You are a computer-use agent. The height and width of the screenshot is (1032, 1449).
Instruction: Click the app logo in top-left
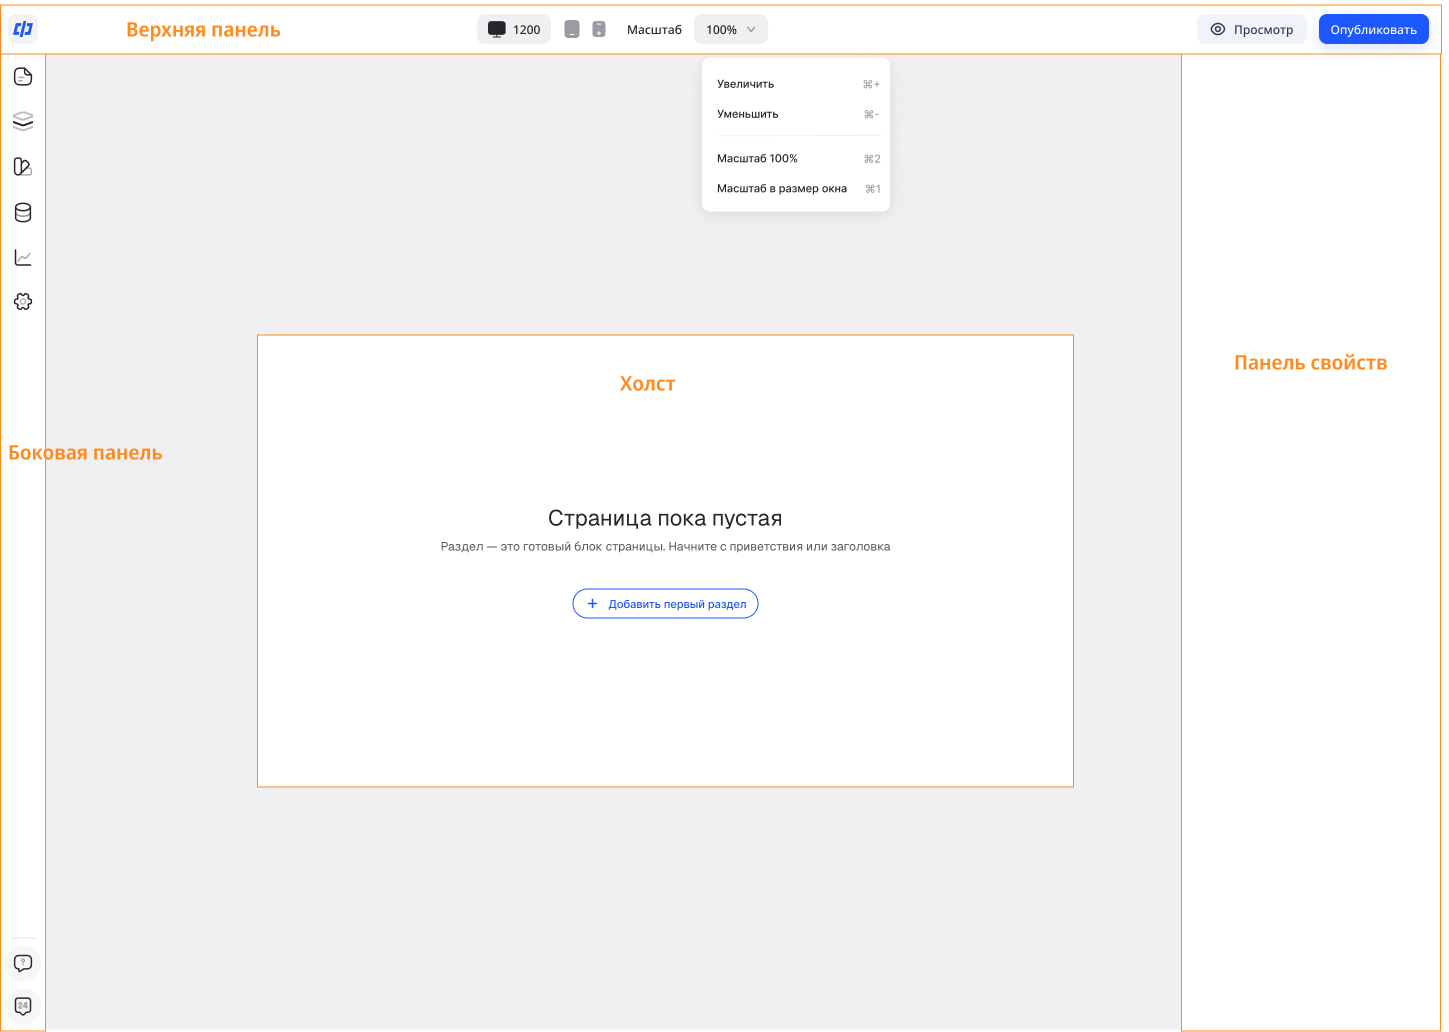[x=23, y=29]
